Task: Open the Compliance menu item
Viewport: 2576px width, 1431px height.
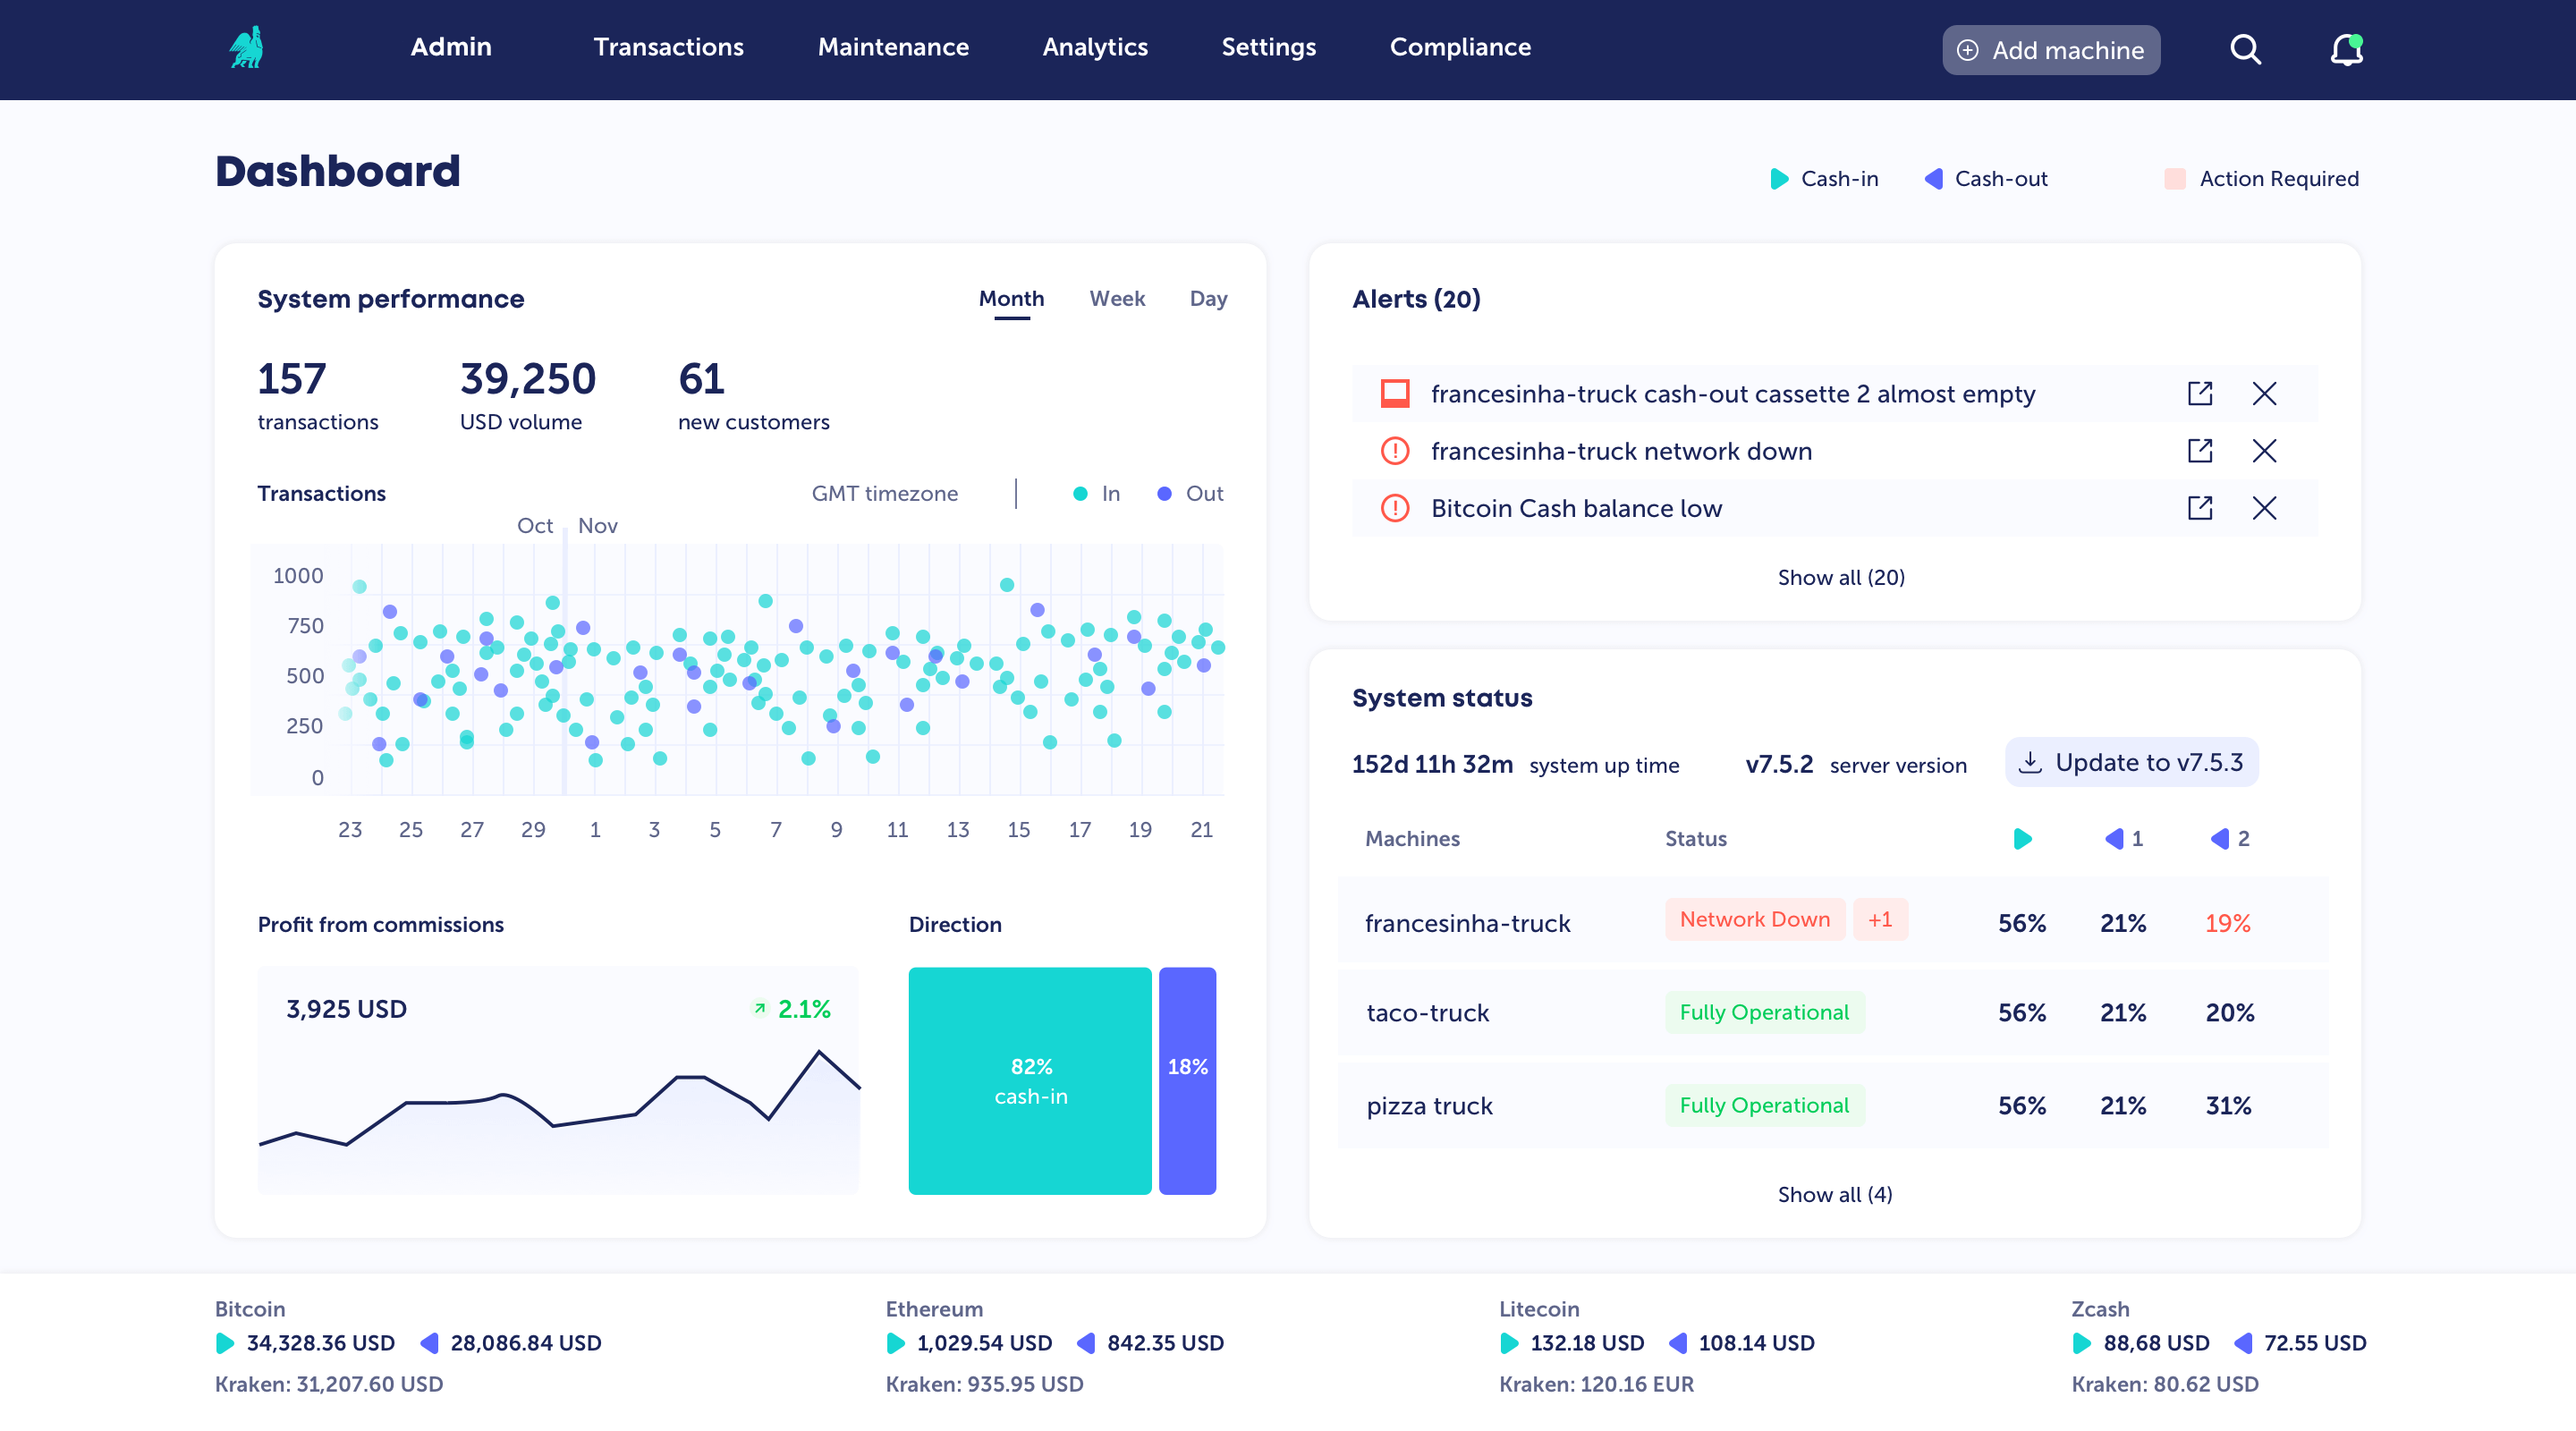Action: tap(1462, 47)
